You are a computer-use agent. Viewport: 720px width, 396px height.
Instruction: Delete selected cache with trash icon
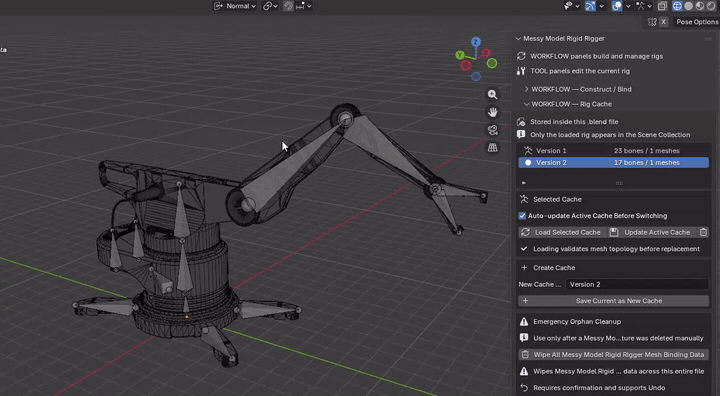[703, 232]
